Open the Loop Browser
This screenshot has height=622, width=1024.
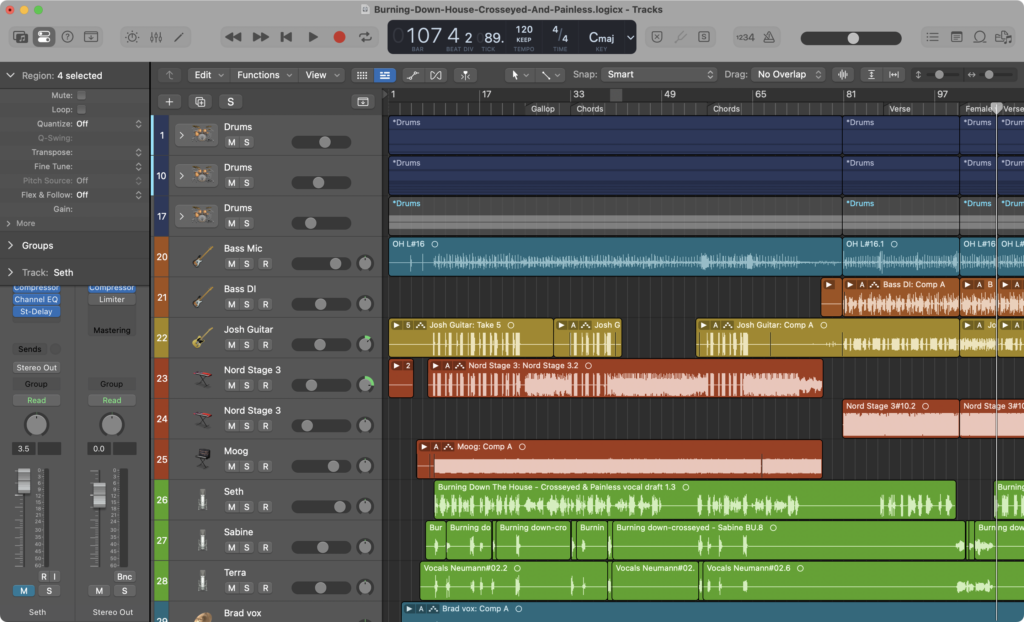point(980,36)
